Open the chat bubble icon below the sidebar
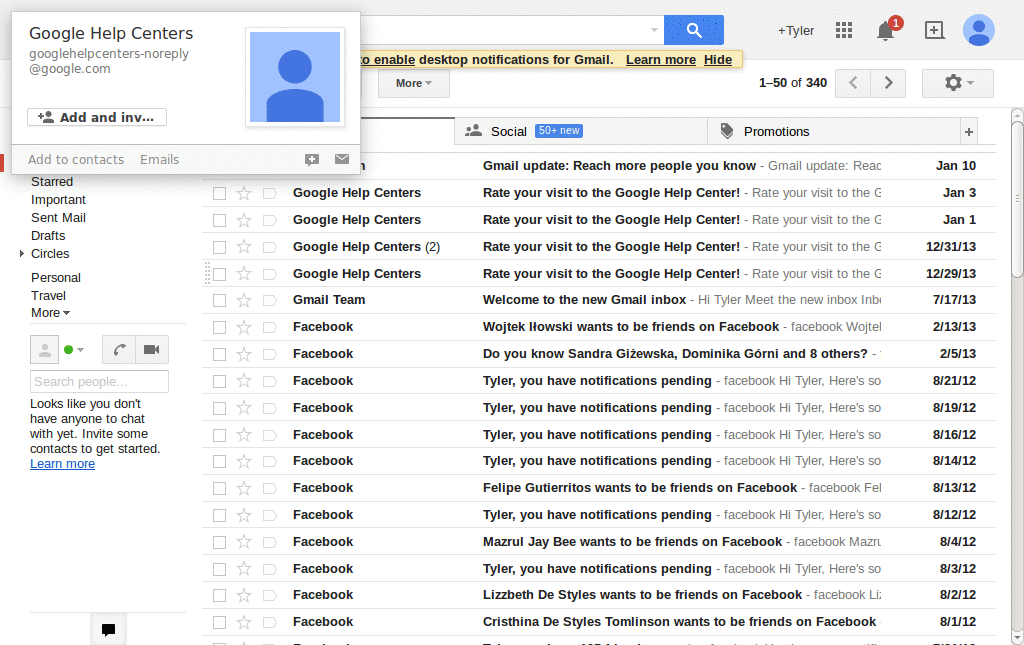 click(108, 629)
